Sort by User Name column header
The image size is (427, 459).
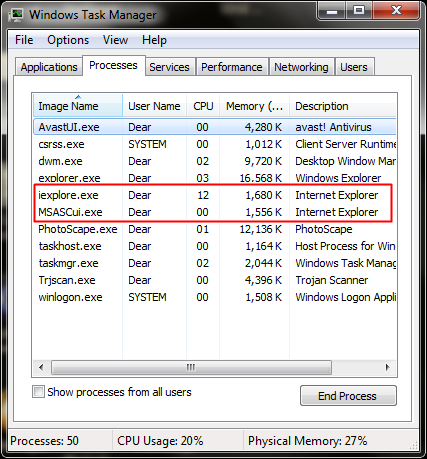click(x=154, y=106)
